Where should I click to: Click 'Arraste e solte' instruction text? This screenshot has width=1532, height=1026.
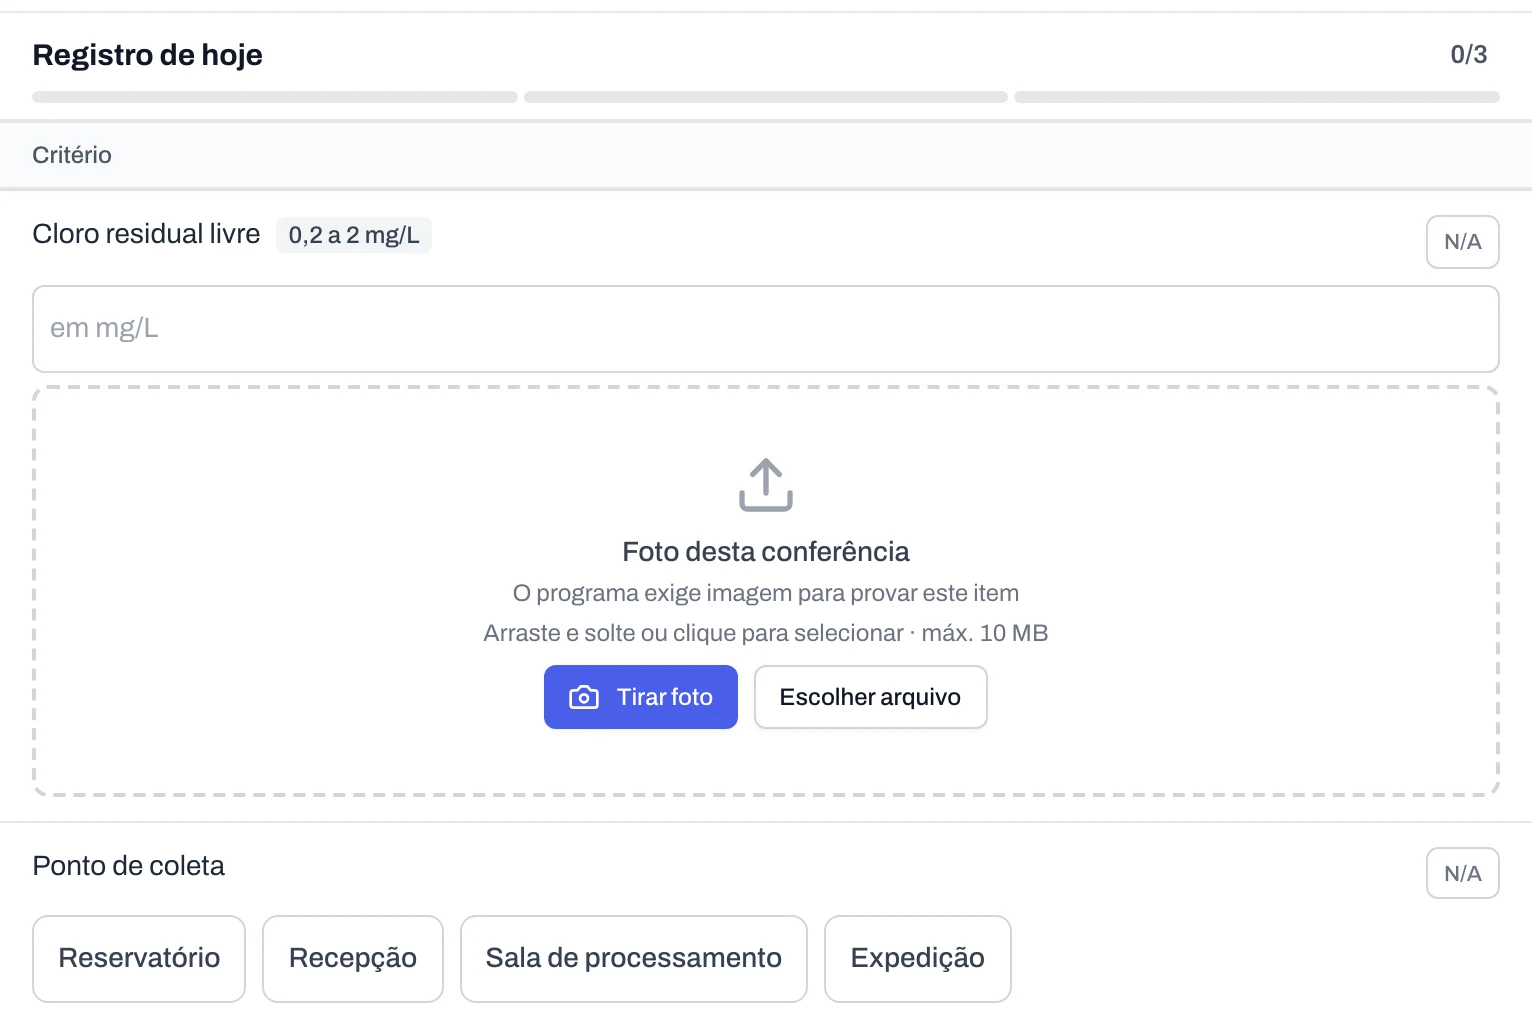tap(766, 633)
